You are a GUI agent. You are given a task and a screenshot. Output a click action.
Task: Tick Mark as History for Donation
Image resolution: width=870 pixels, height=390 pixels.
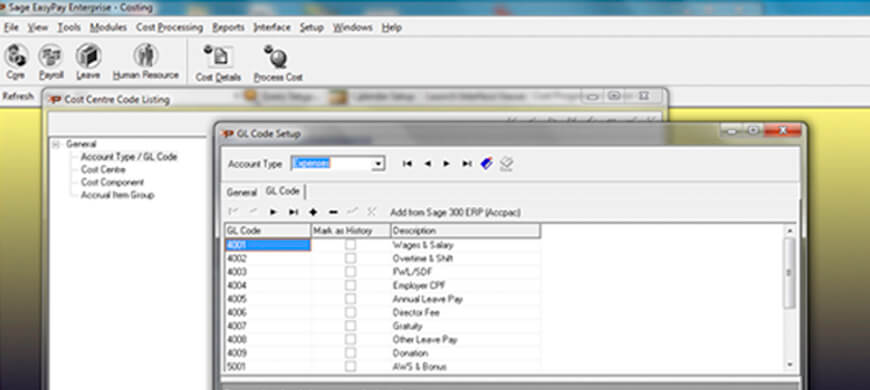[x=350, y=353]
